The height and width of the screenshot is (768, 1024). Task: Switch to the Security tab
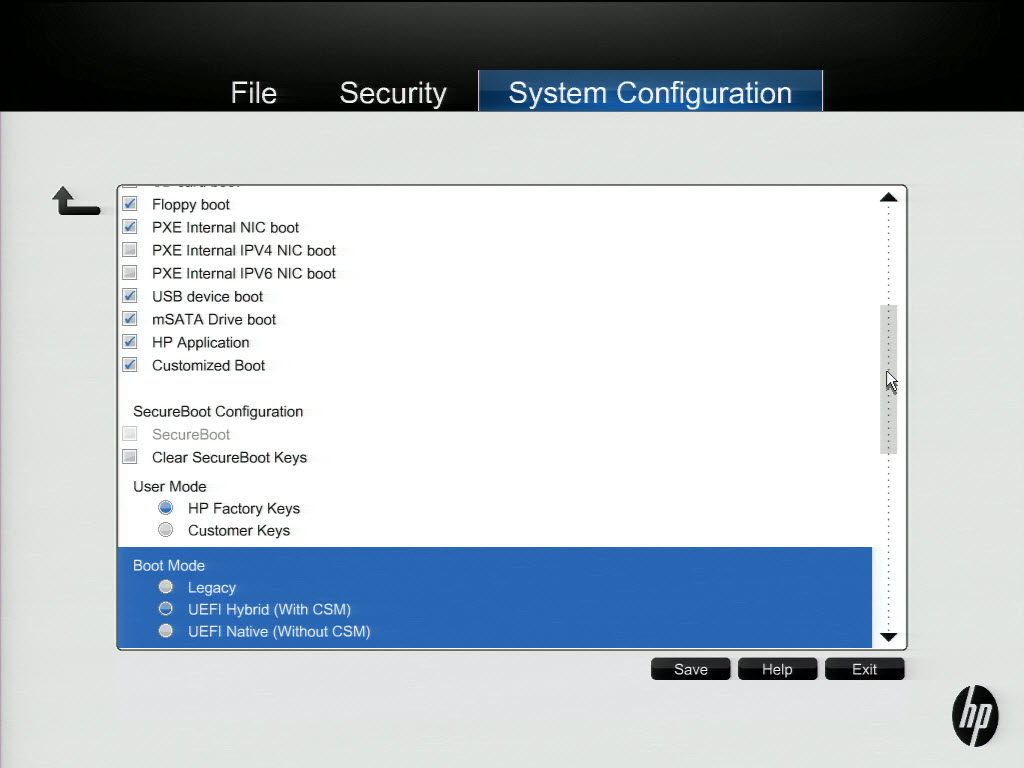392,93
